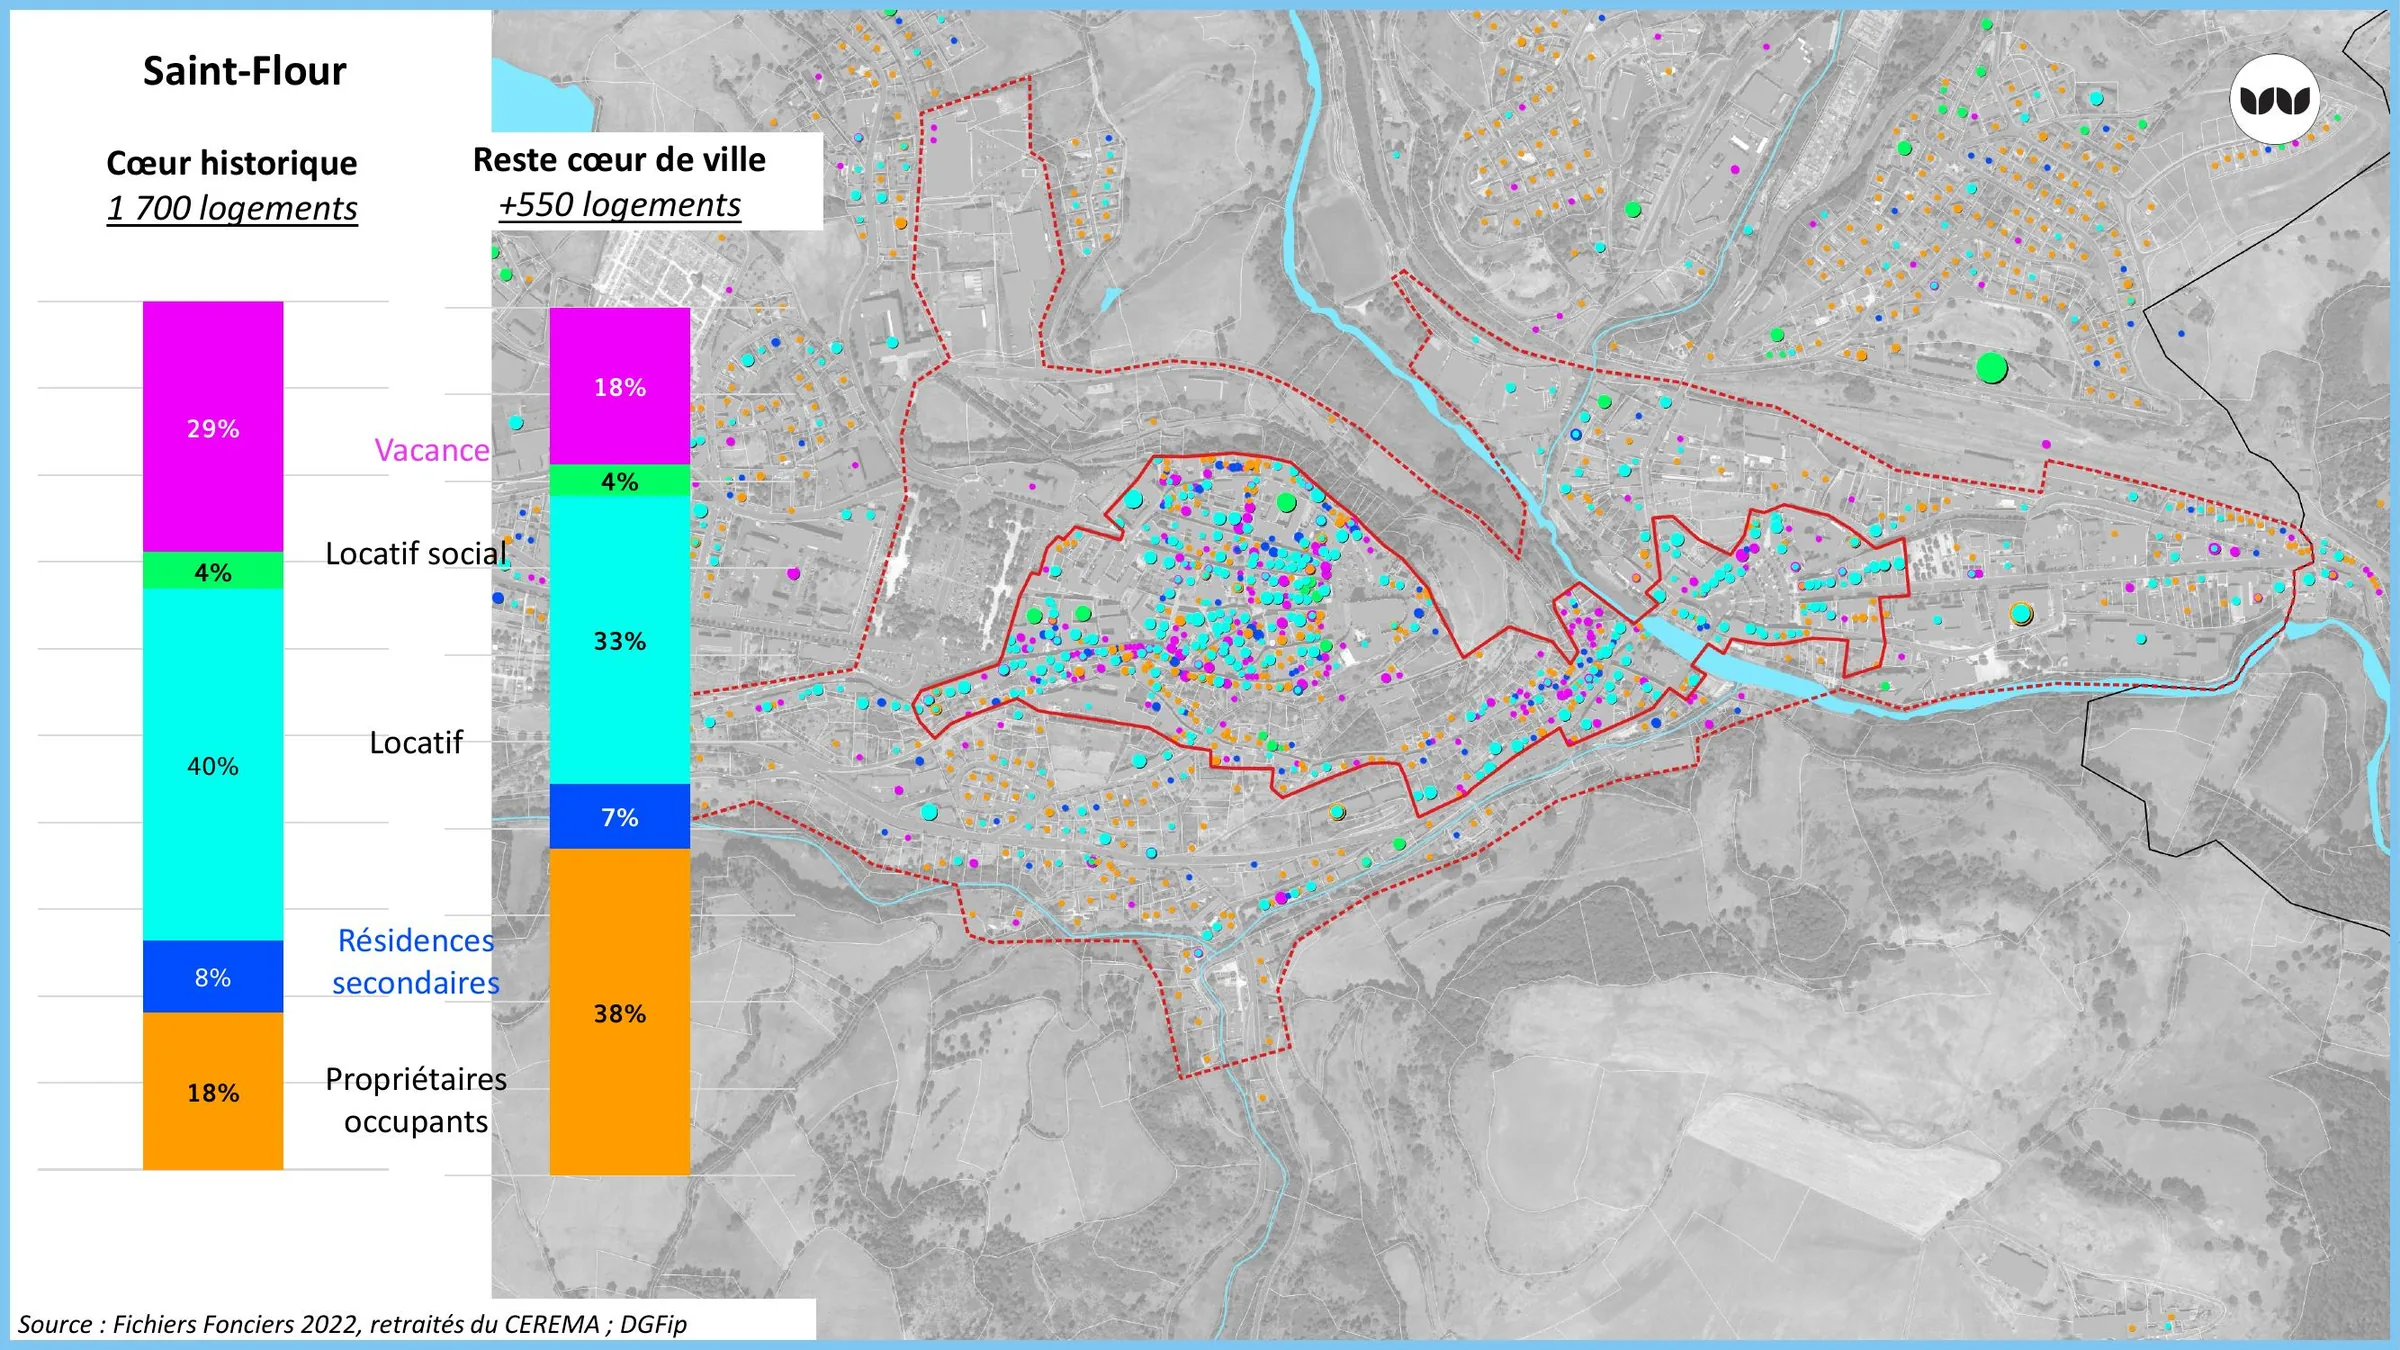Click the magenta "Vacance" legend label
This screenshot has height=1350, width=2400.
432,450
